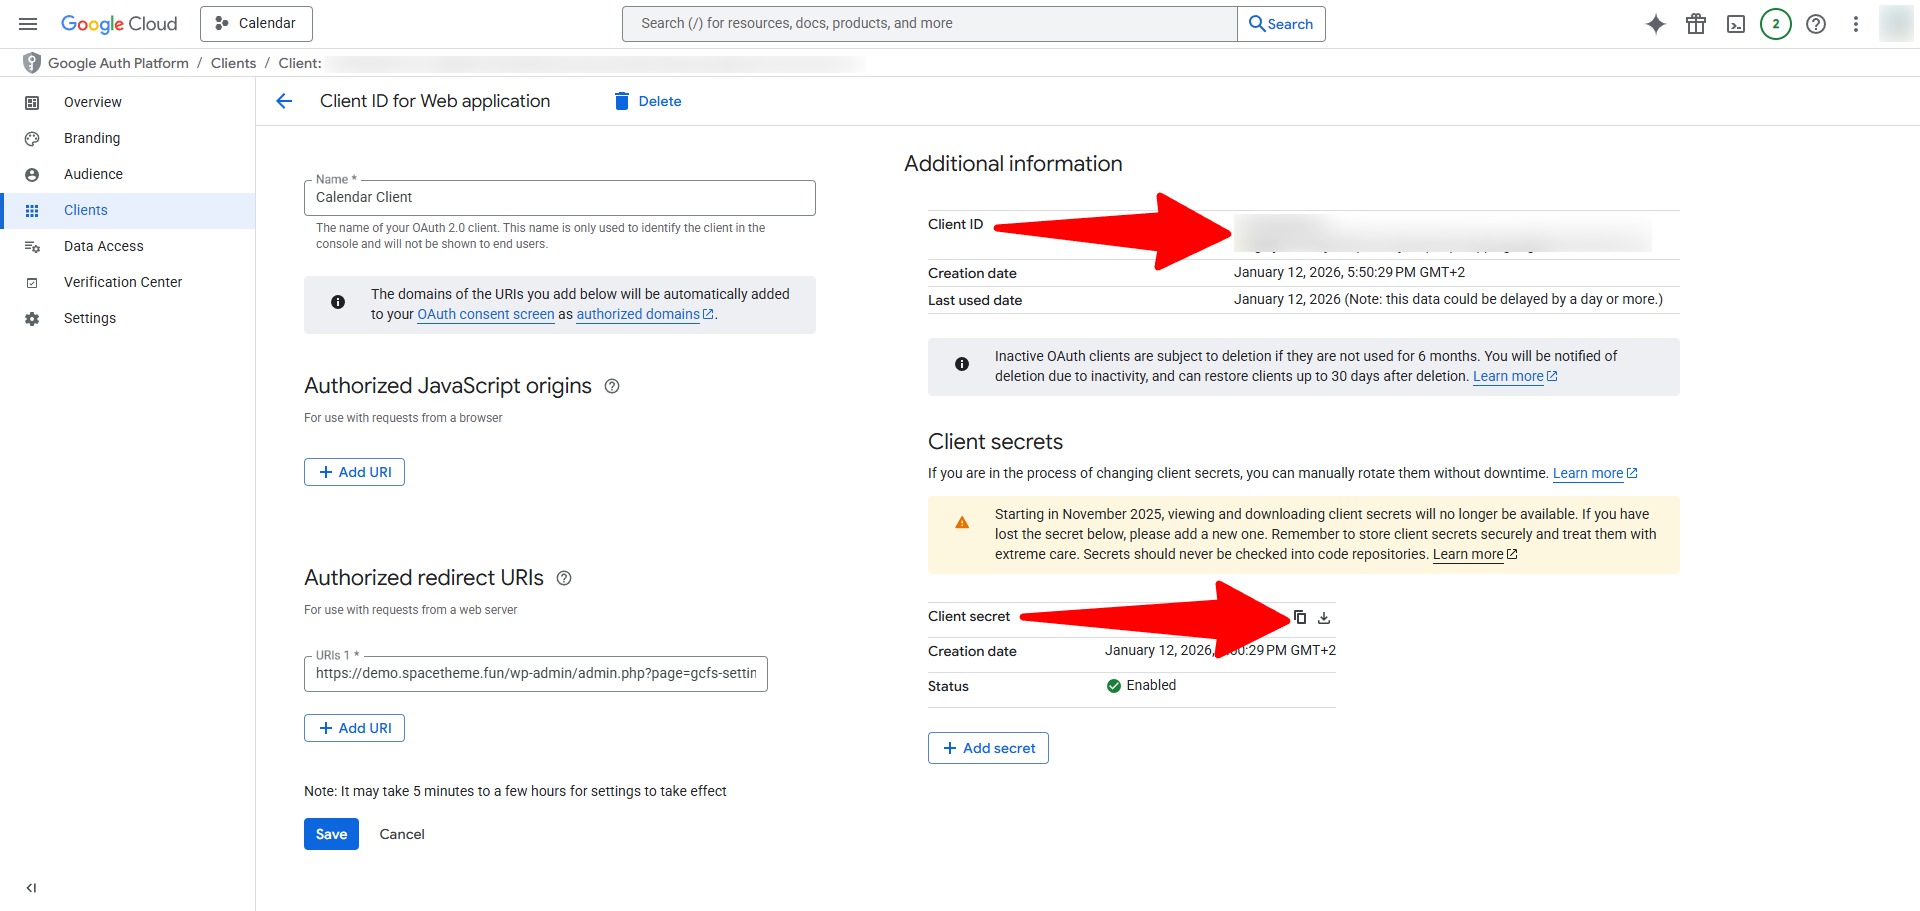Open the Overview page

pyautogui.click(x=93, y=102)
